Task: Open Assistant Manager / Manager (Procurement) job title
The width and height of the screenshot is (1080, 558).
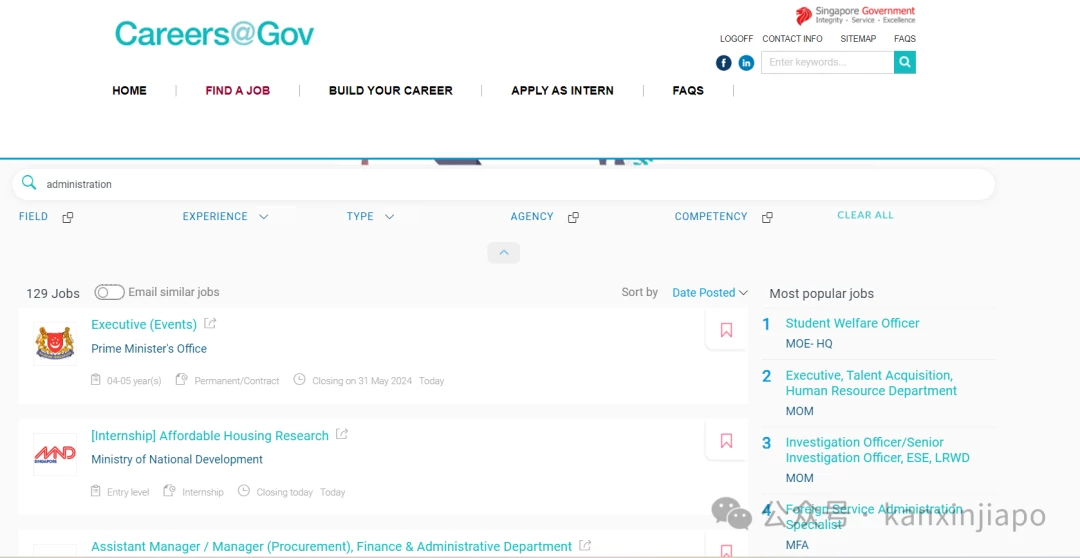Action: (x=331, y=546)
